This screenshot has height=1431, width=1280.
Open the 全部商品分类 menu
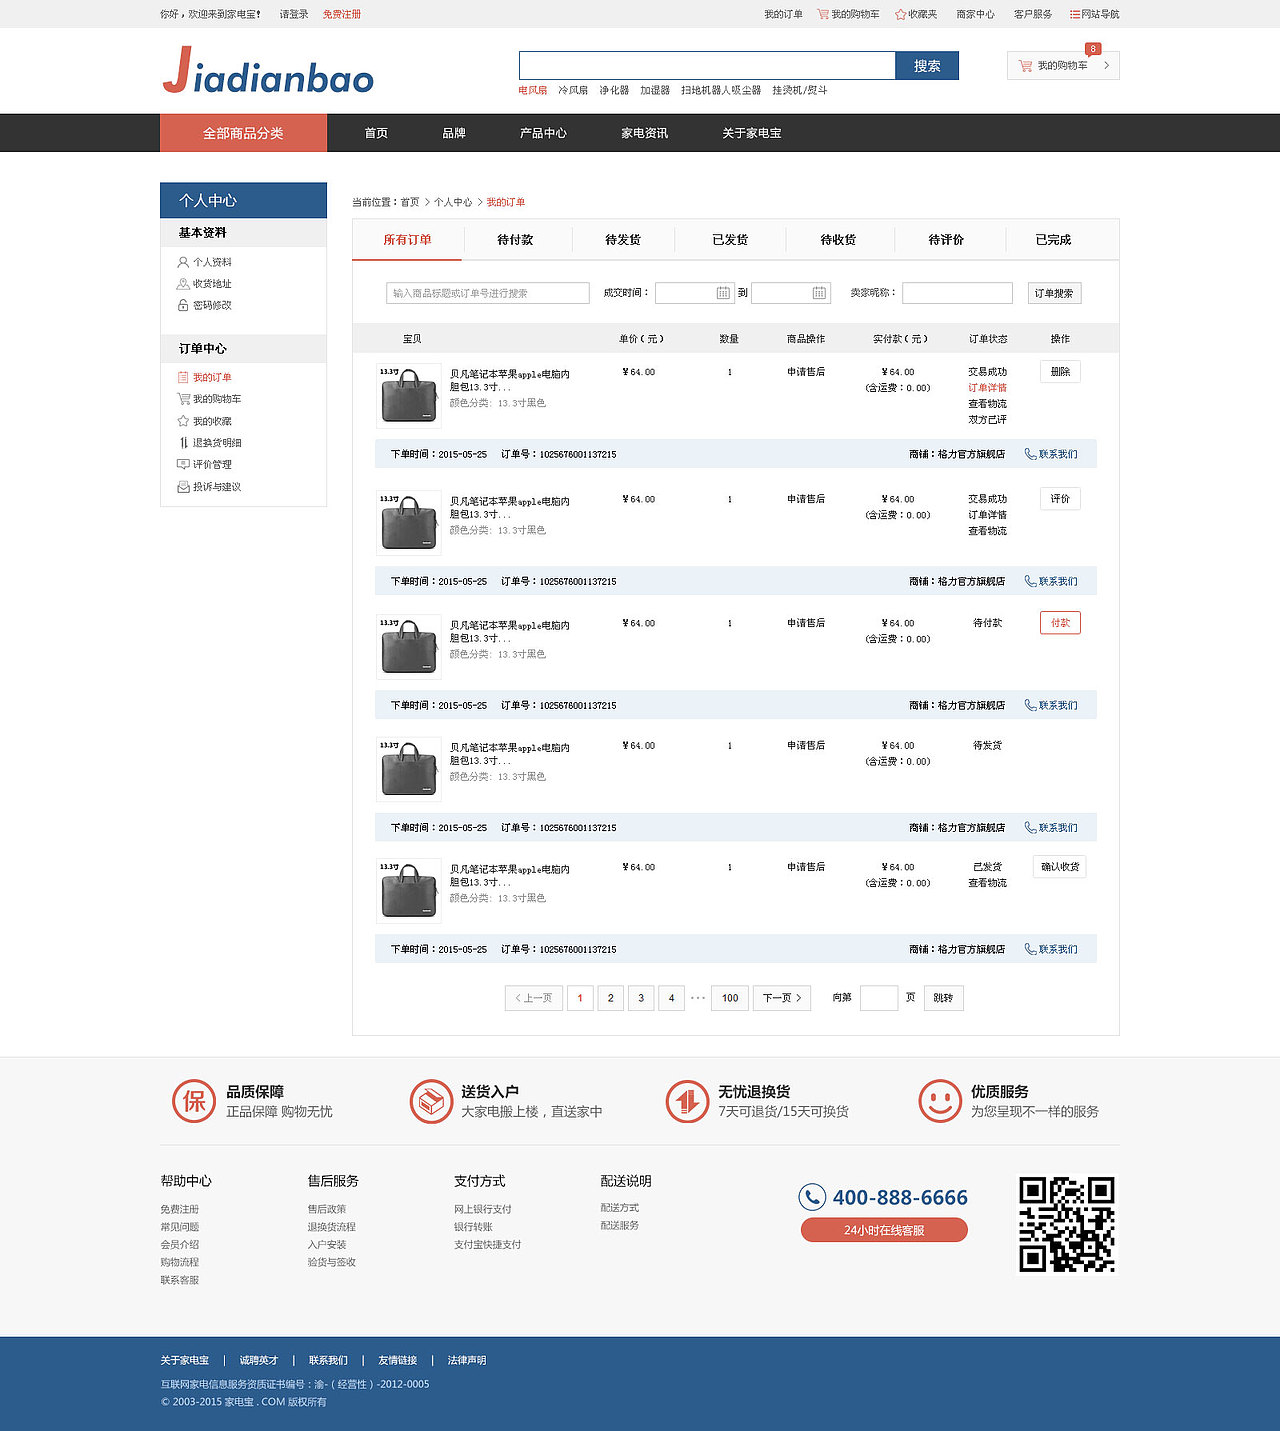coord(243,133)
